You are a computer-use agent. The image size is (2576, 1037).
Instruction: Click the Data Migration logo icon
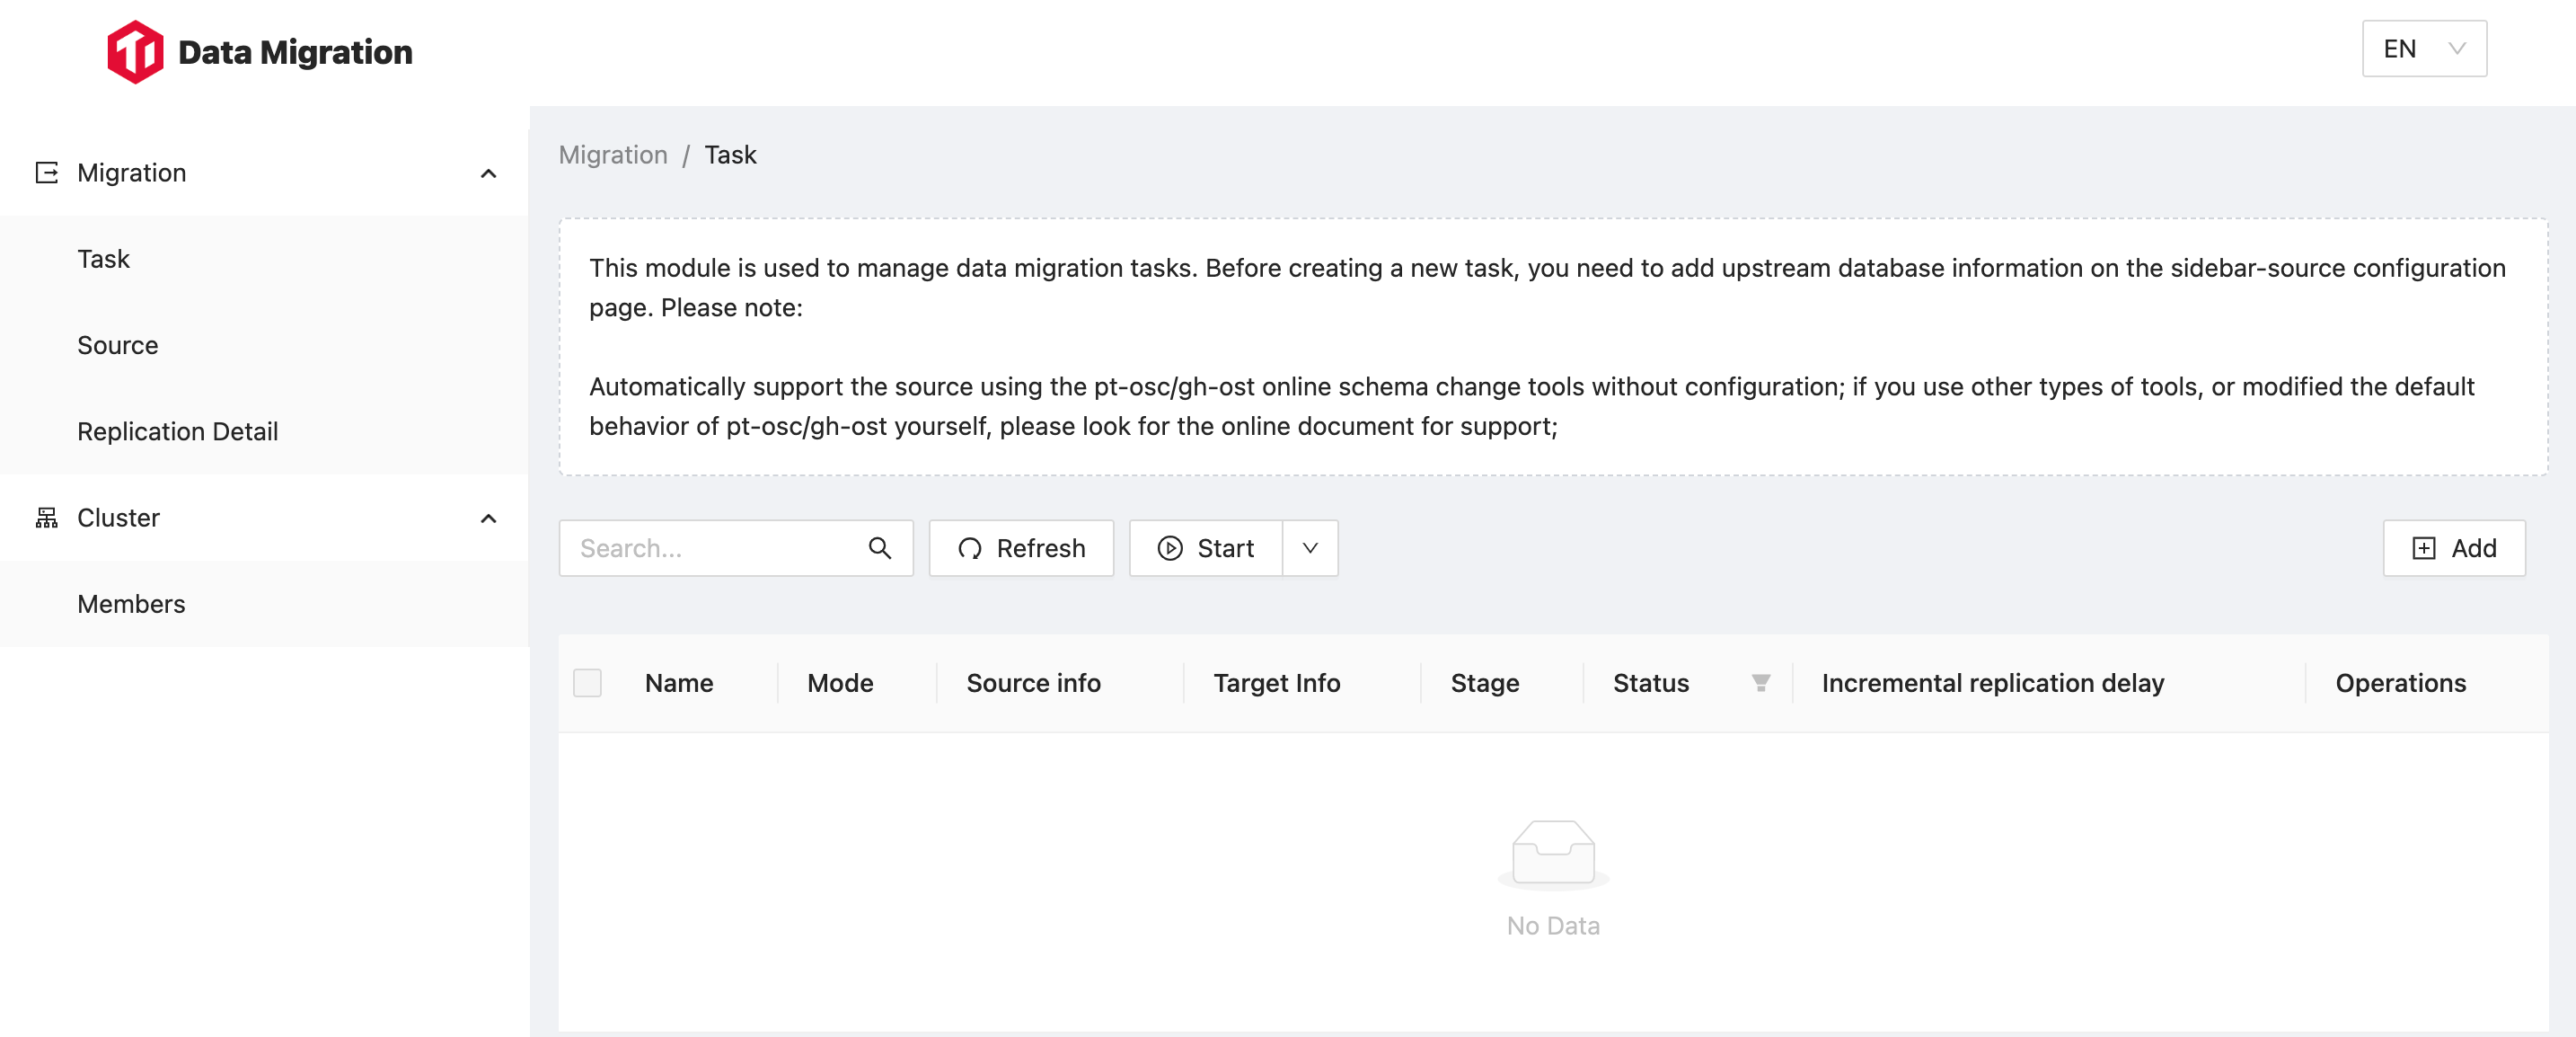pyautogui.click(x=135, y=52)
